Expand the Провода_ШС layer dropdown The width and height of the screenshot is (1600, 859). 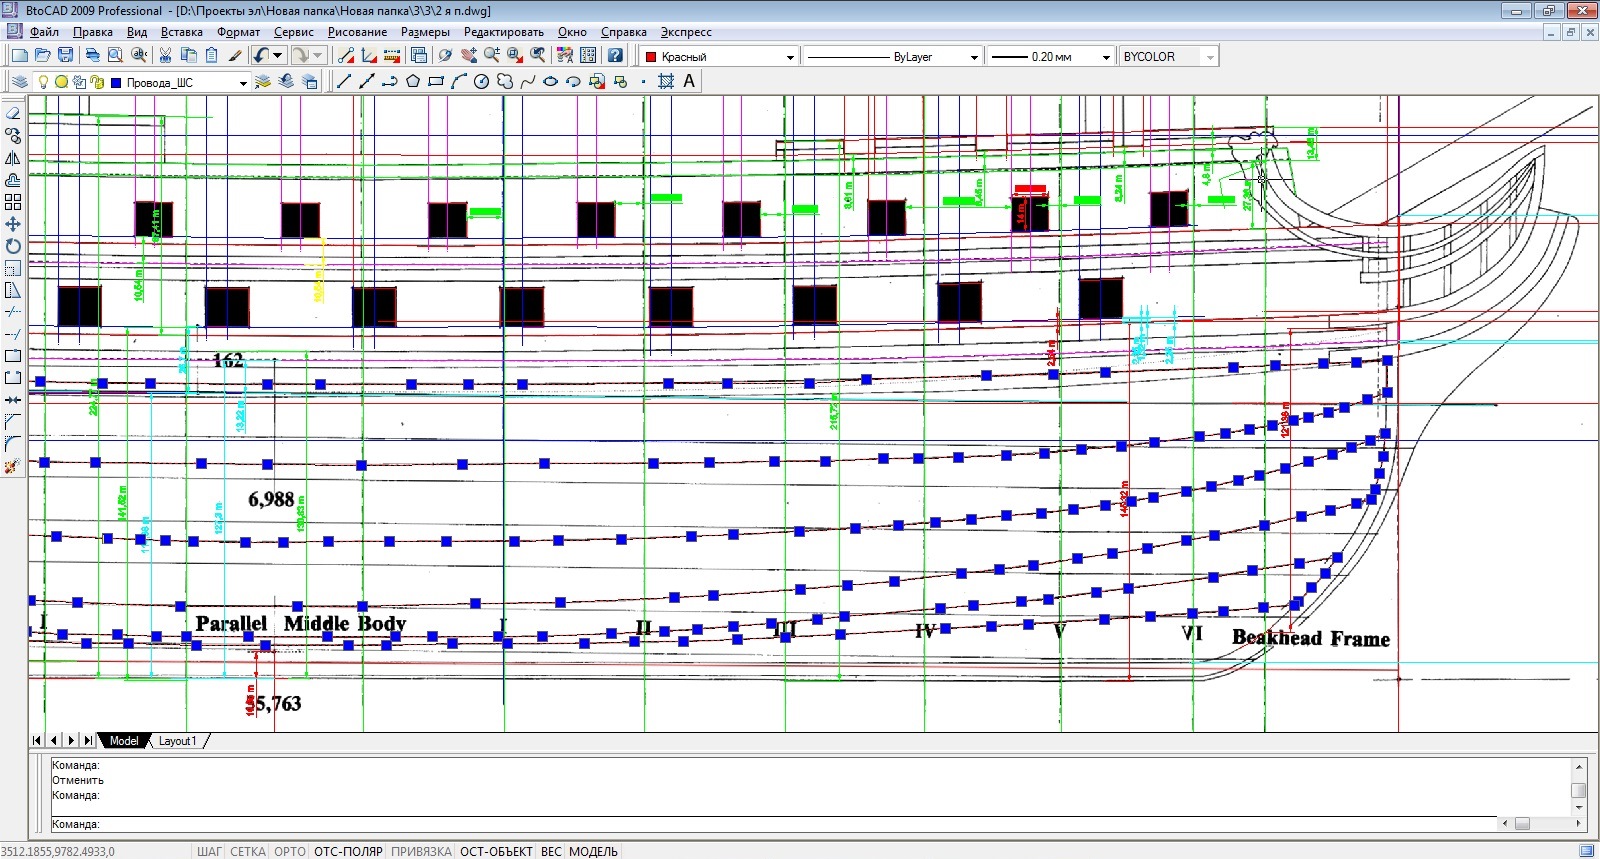(x=243, y=83)
